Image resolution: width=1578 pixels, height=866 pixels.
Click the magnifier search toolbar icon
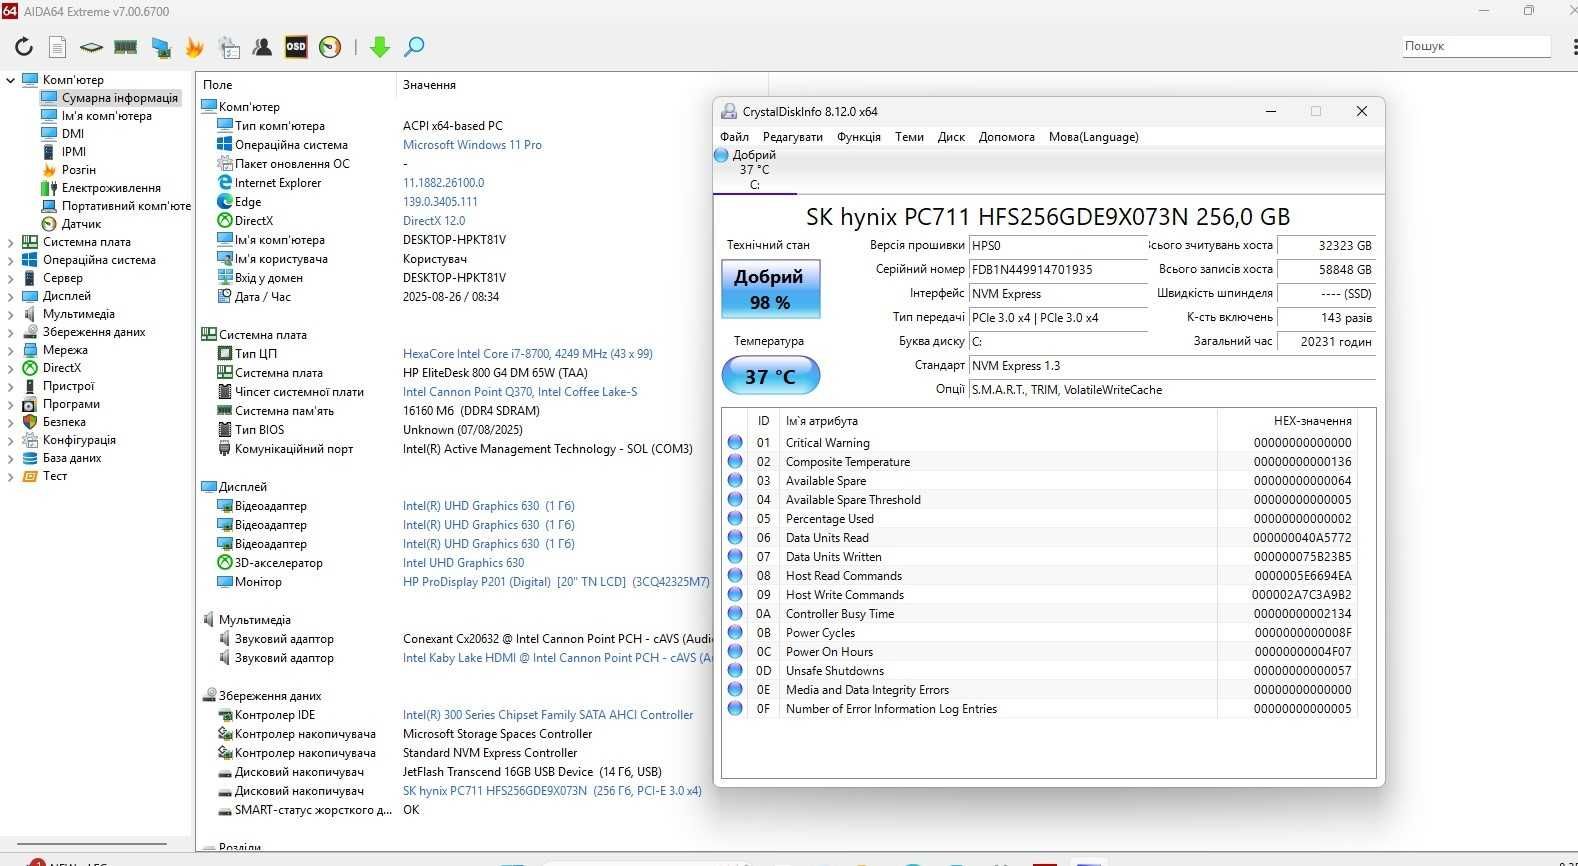(x=414, y=47)
